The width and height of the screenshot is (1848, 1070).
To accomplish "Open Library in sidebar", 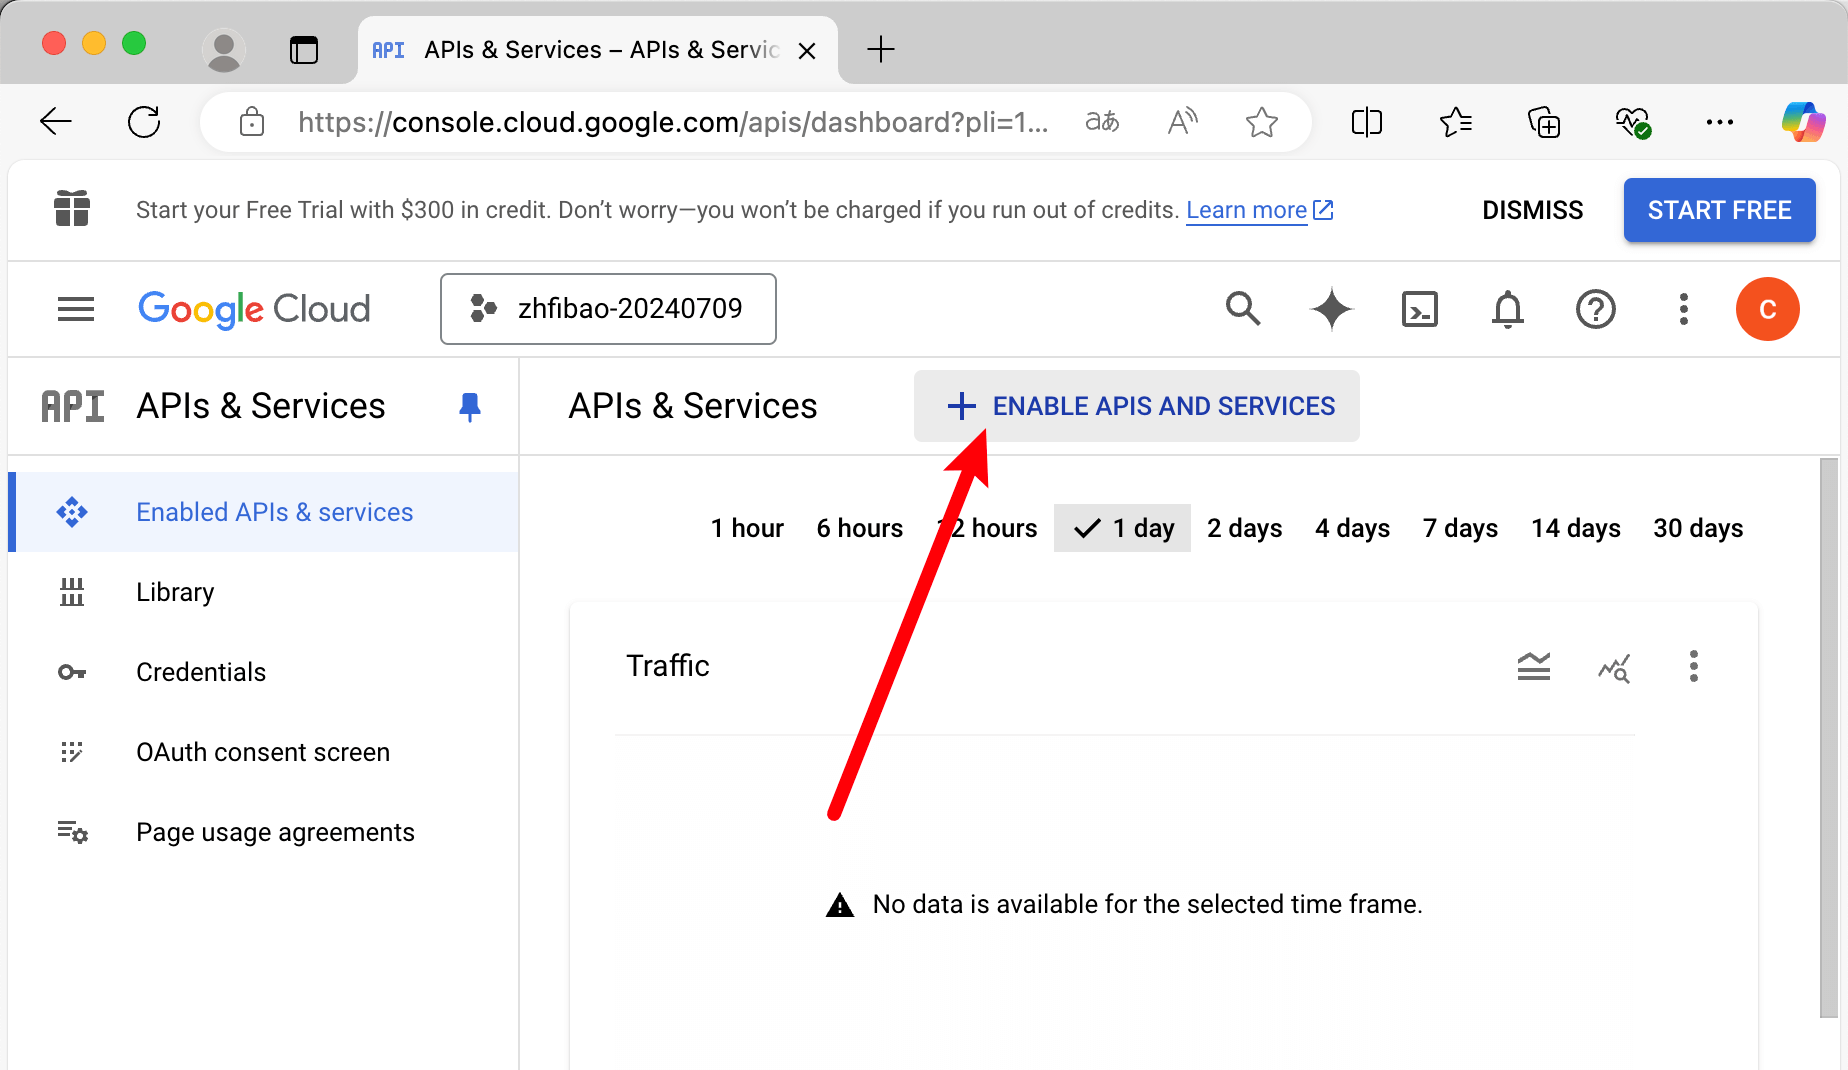I will pyautogui.click(x=263, y=592).
